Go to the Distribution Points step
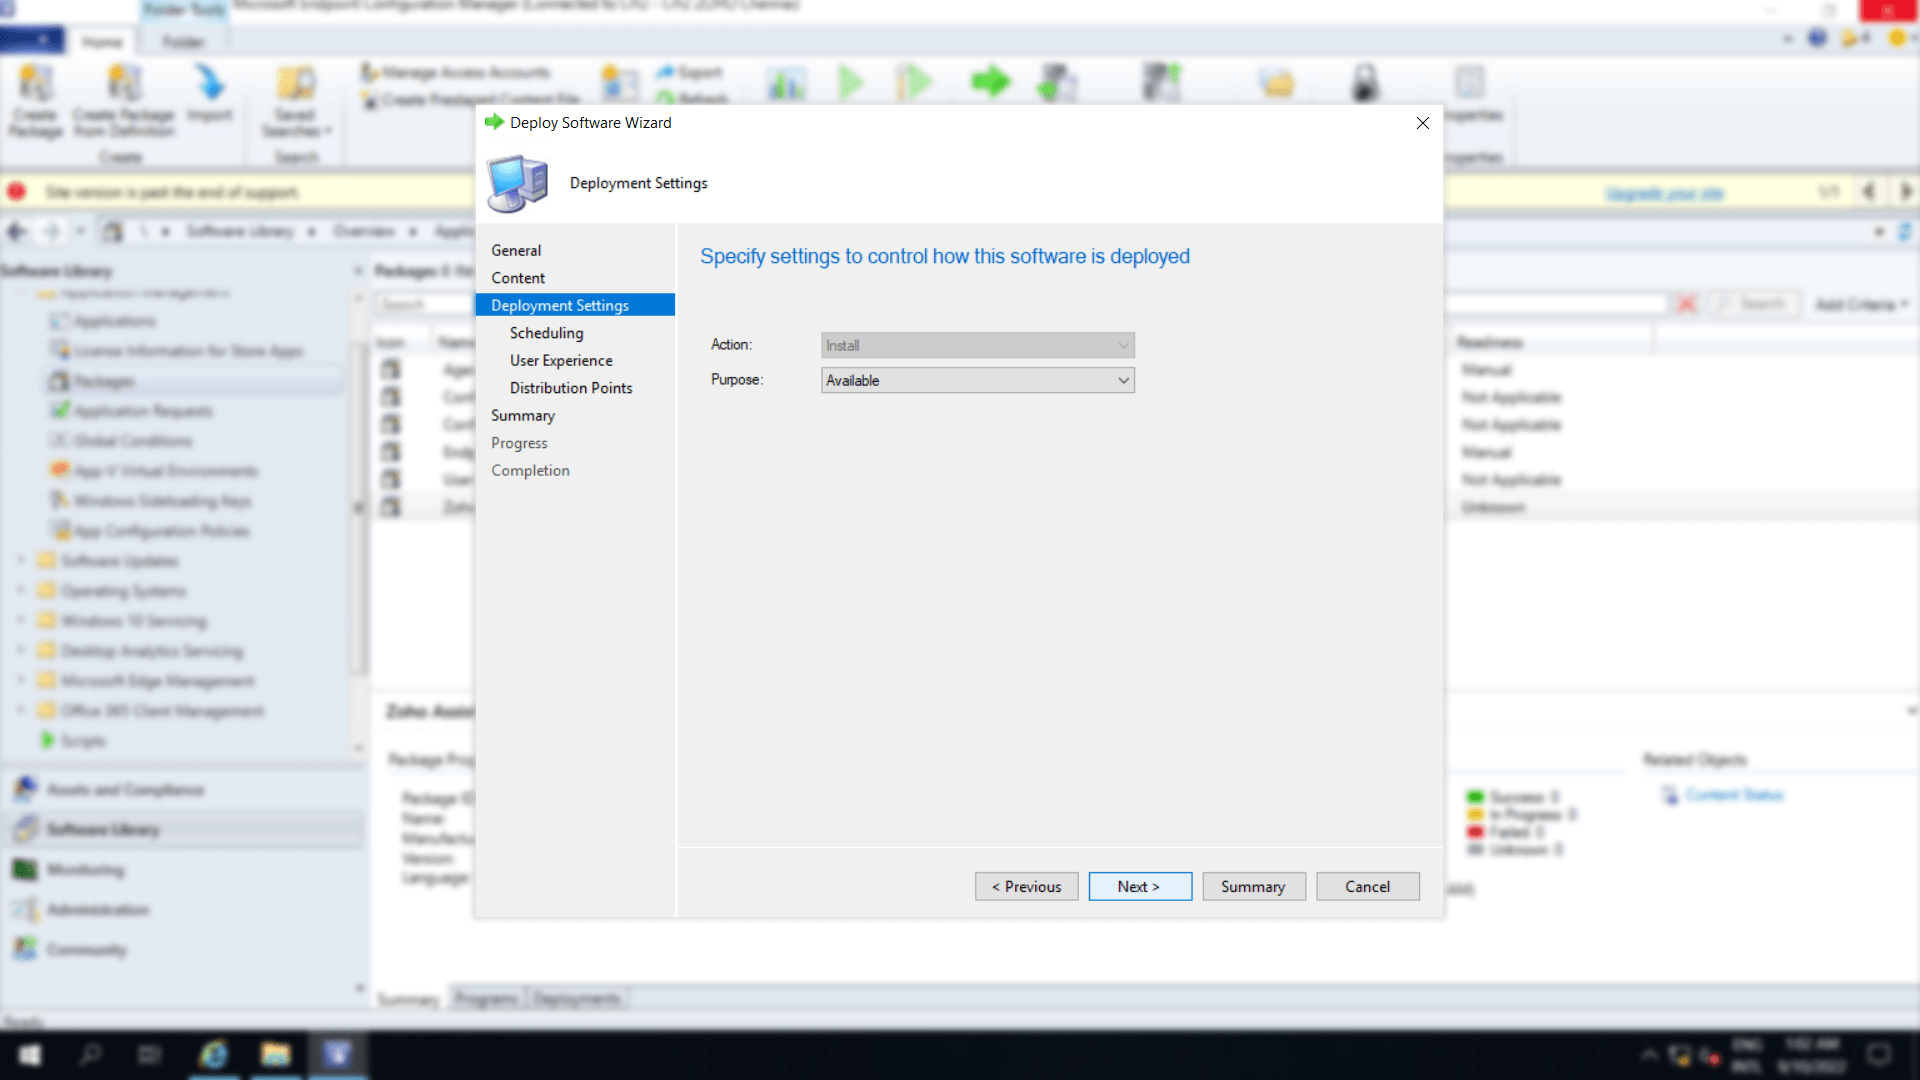The width and height of the screenshot is (1920, 1080). point(571,388)
